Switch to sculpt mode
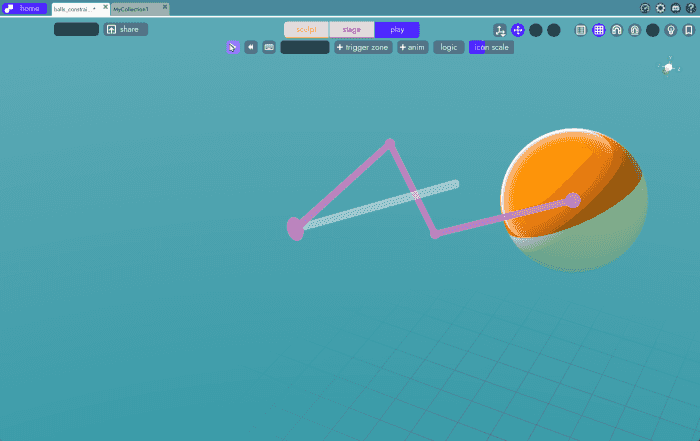The width and height of the screenshot is (700, 441). coord(305,29)
